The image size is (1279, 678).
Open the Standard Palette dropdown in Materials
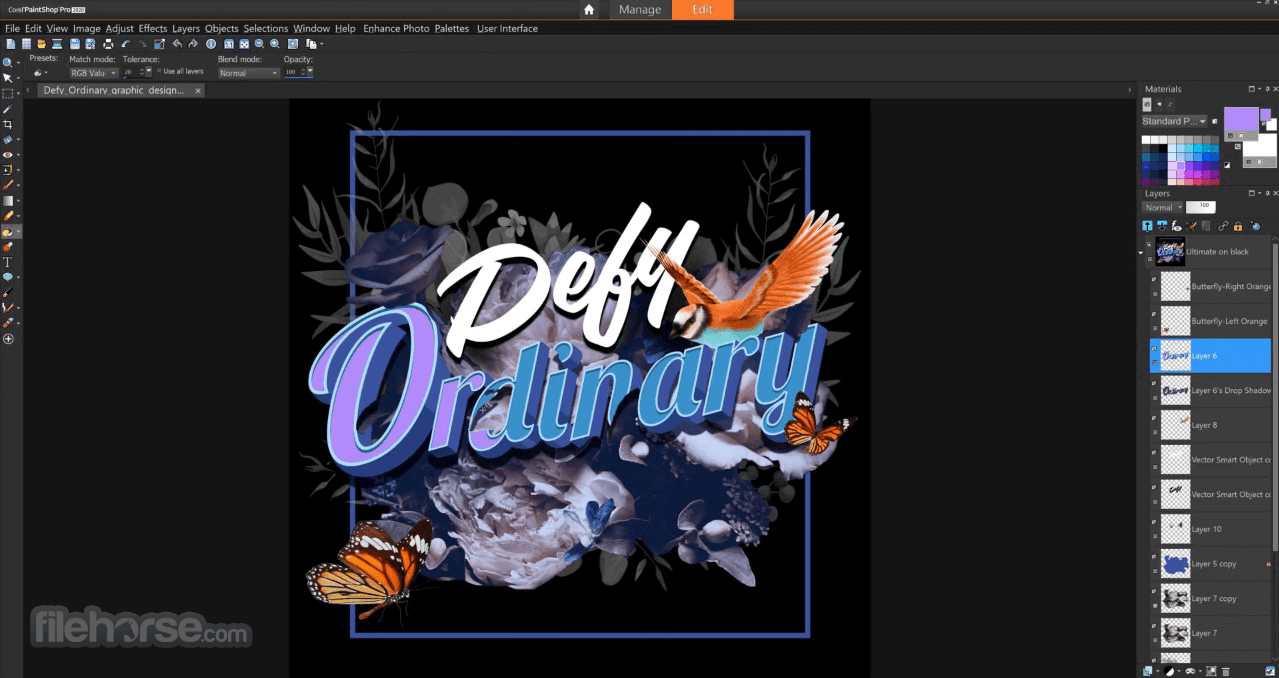[1174, 121]
